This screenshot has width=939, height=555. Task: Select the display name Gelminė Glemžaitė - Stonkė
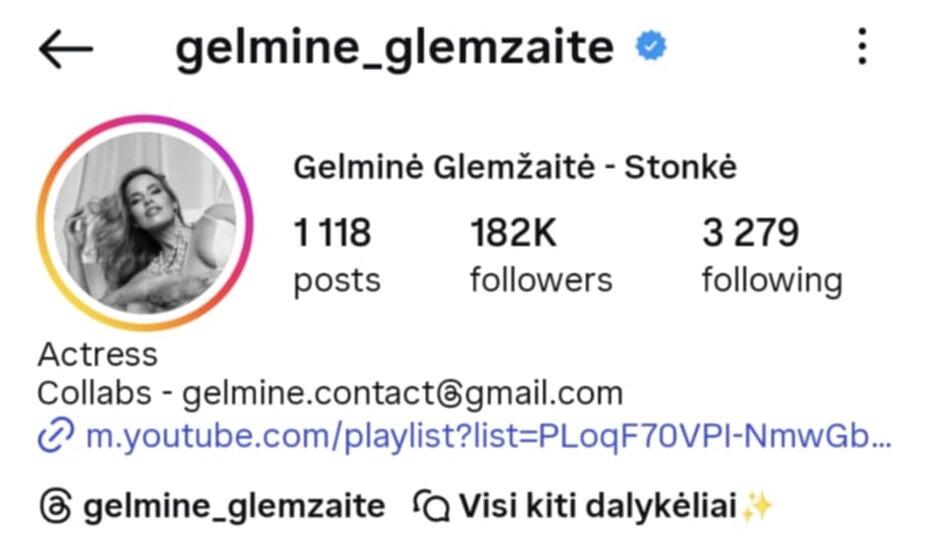click(x=514, y=167)
